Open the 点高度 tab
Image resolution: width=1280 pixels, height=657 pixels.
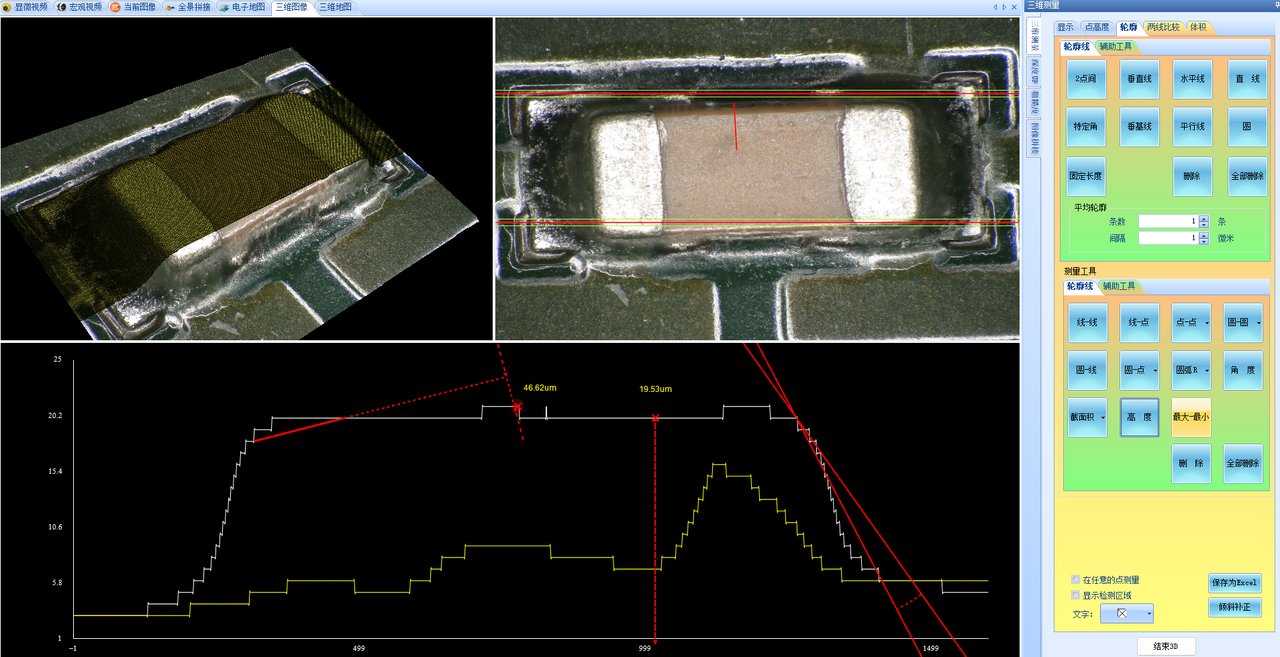[1097, 27]
